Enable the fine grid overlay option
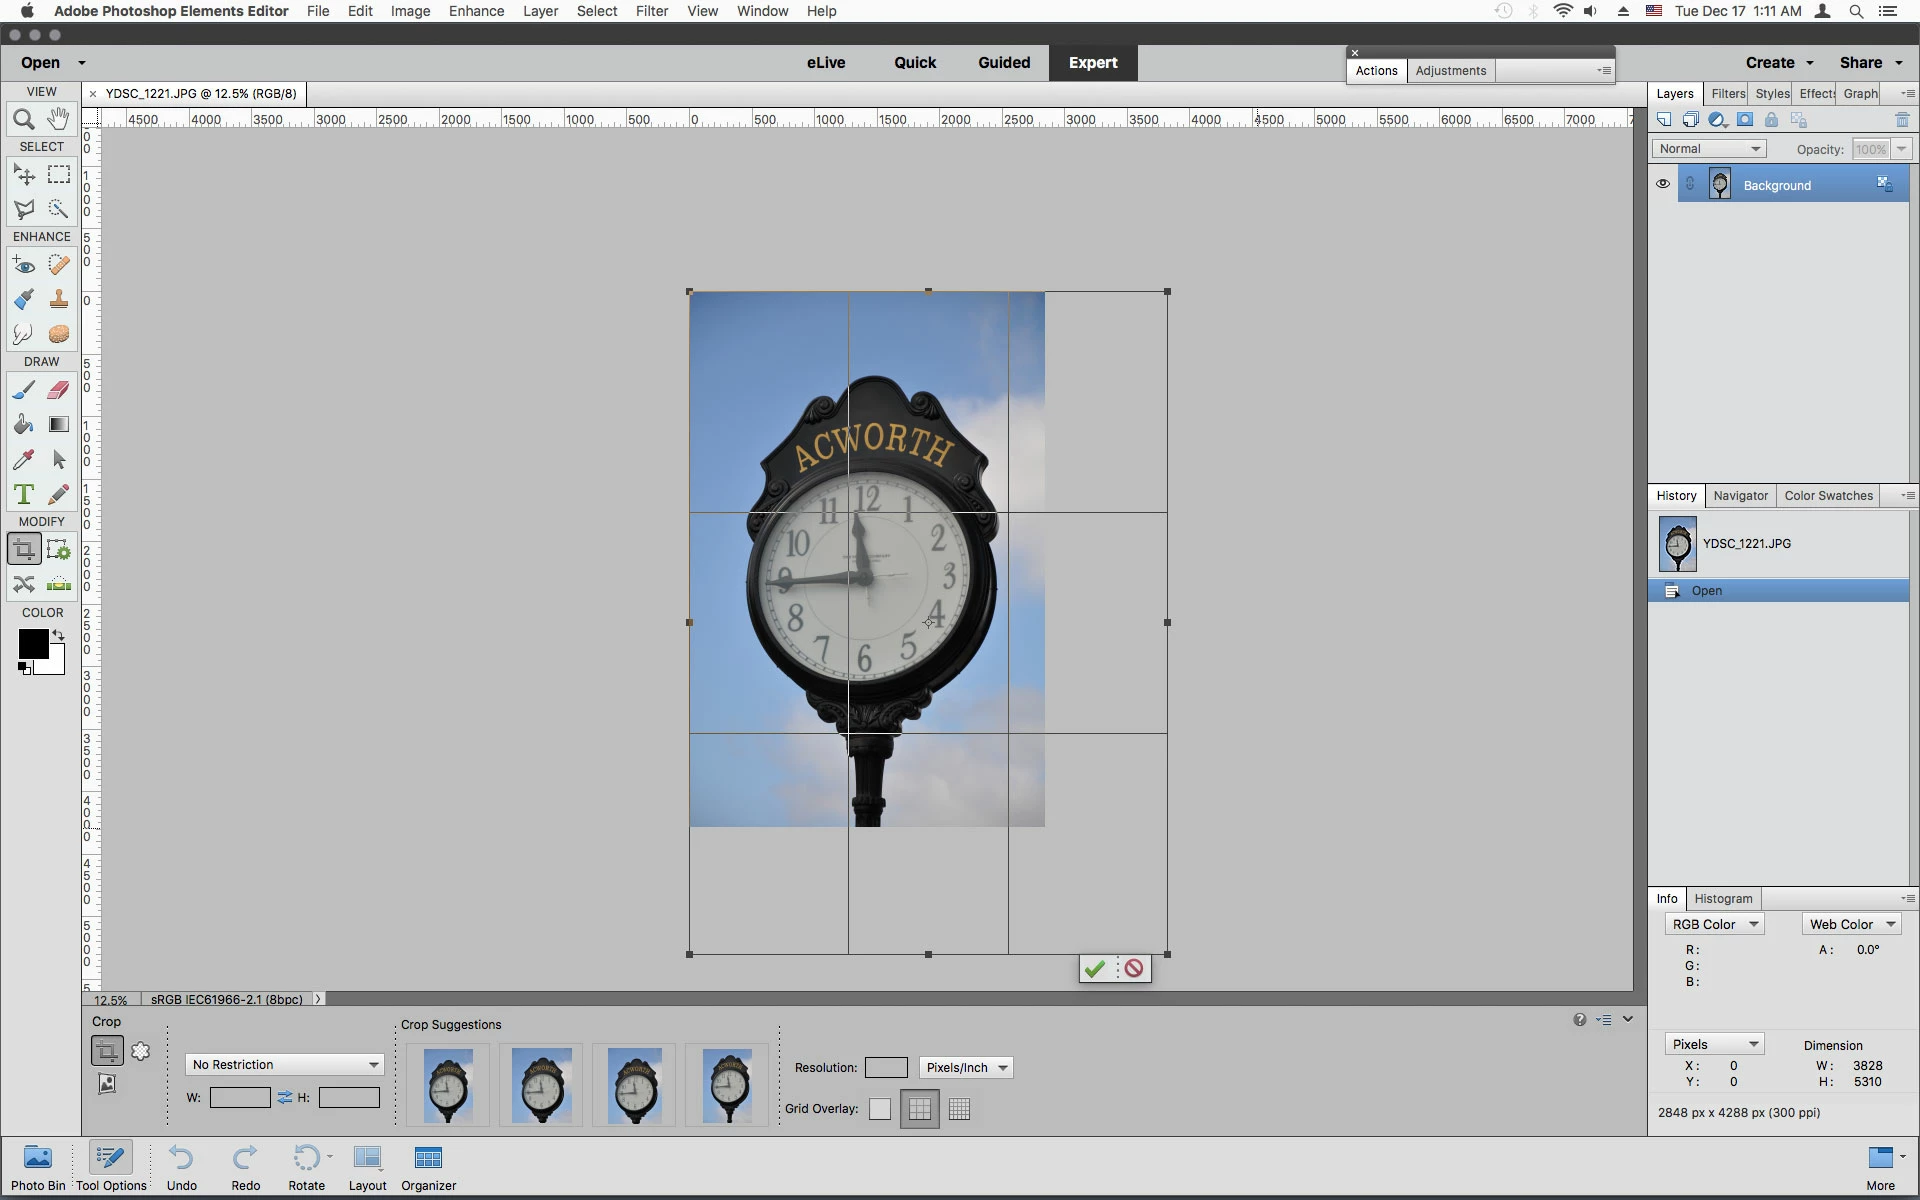The width and height of the screenshot is (1920, 1200). pos(959,1109)
